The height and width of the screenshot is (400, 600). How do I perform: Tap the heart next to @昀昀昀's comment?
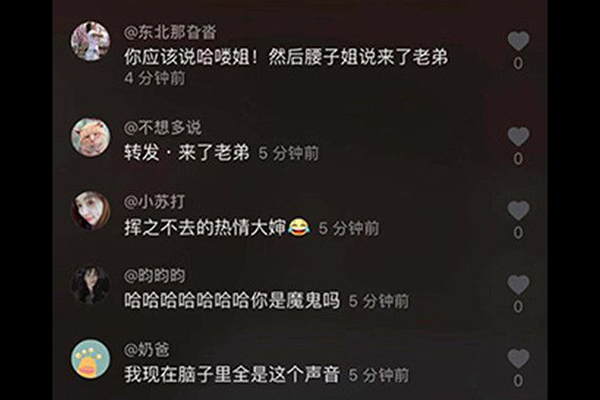(518, 284)
